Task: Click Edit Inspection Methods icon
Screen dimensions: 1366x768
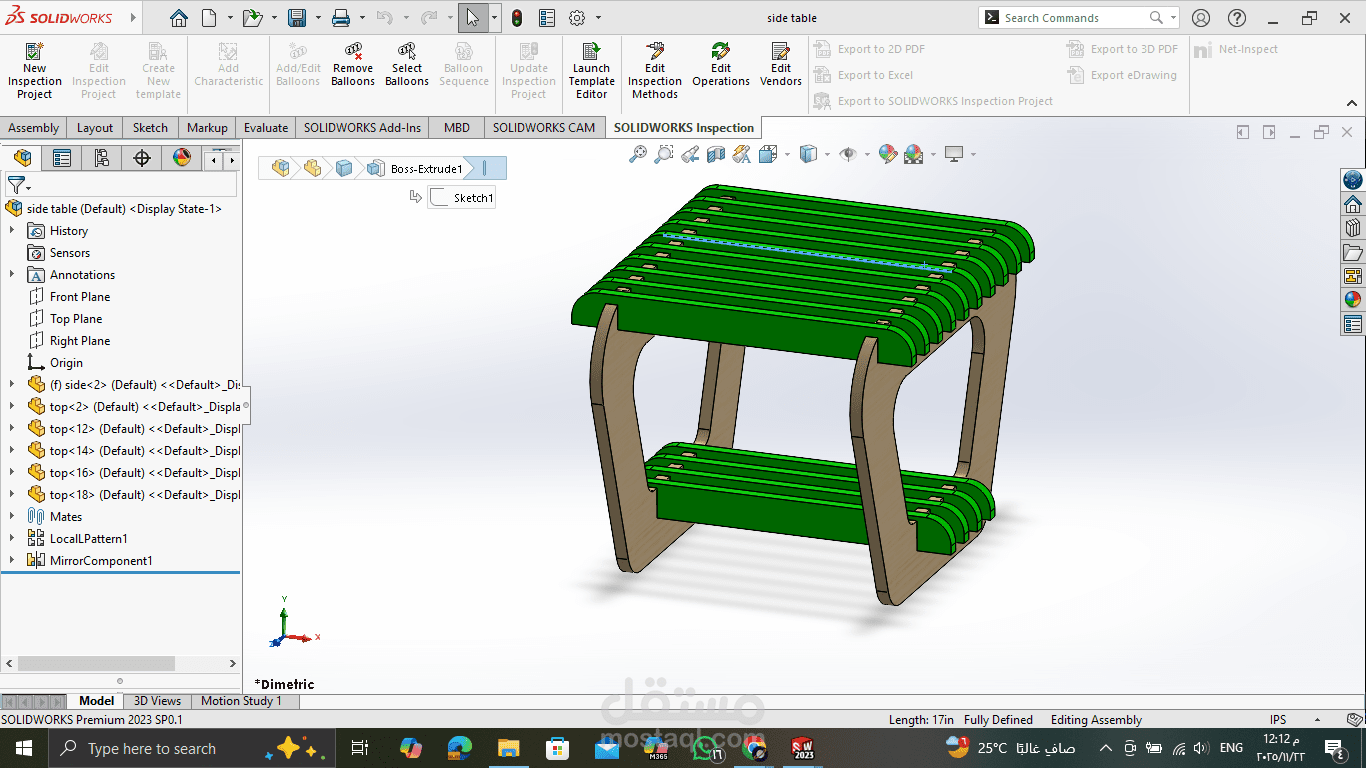Action: pos(655,70)
